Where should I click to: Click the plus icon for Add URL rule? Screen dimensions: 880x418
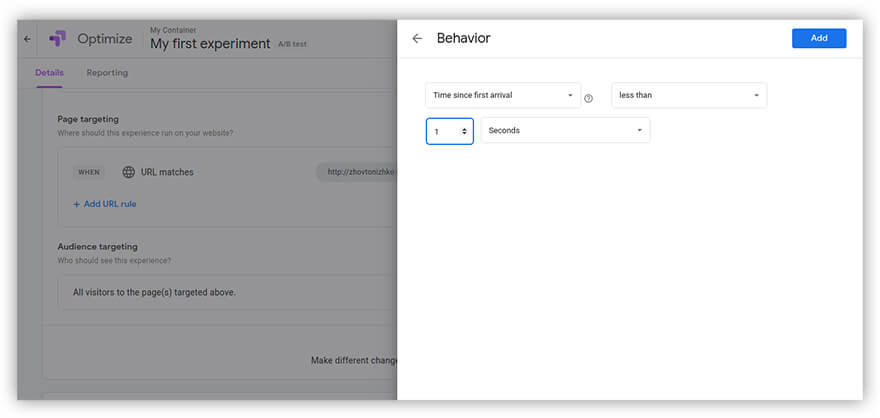[77, 204]
